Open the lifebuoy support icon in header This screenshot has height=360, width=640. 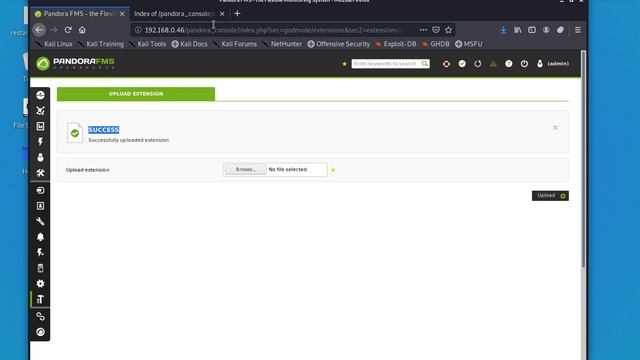[x=446, y=64]
